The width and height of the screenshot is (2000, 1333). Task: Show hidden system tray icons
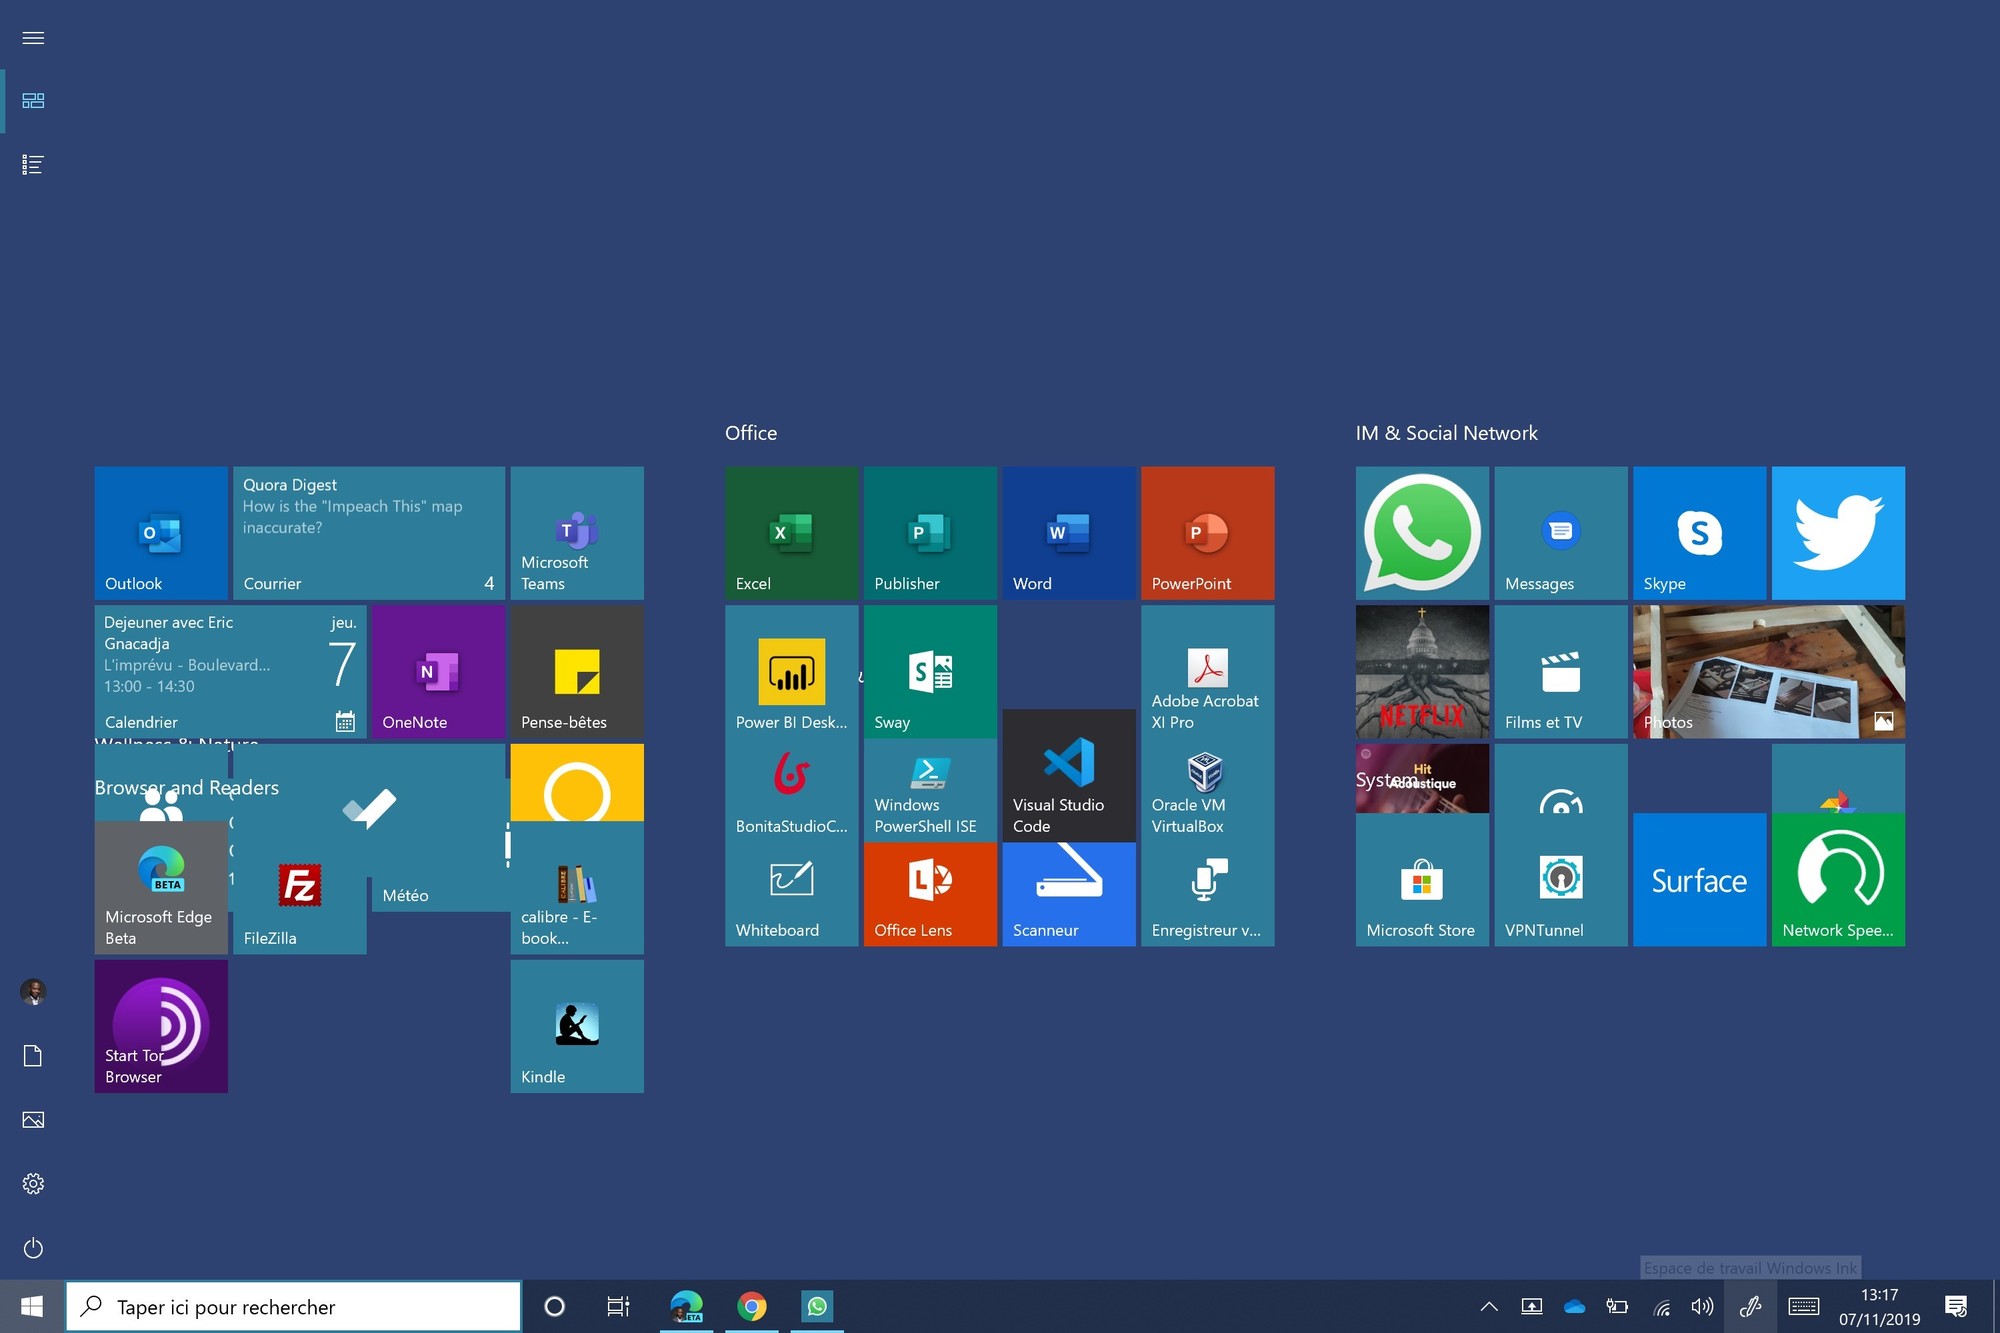1489,1306
